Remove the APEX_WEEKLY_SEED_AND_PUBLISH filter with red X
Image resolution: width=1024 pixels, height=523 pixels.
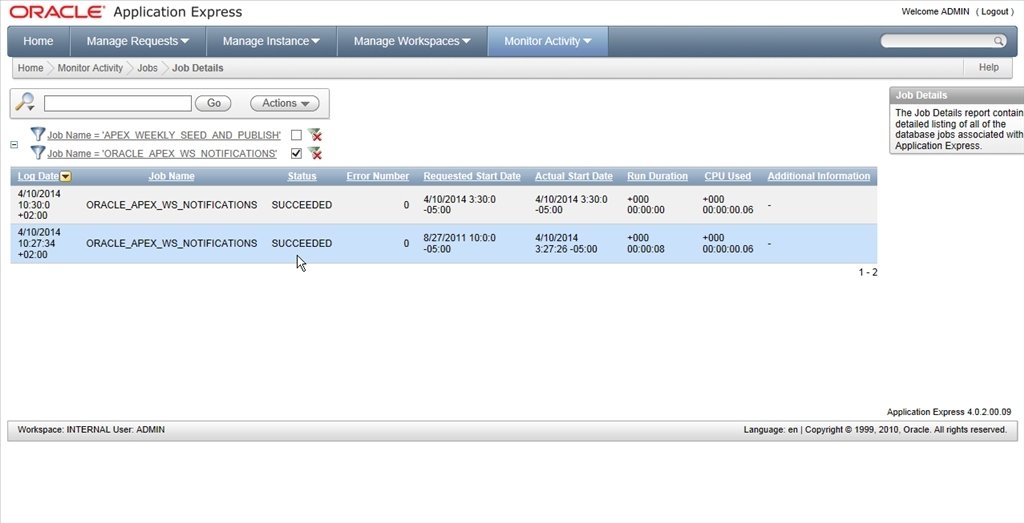click(x=315, y=135)
